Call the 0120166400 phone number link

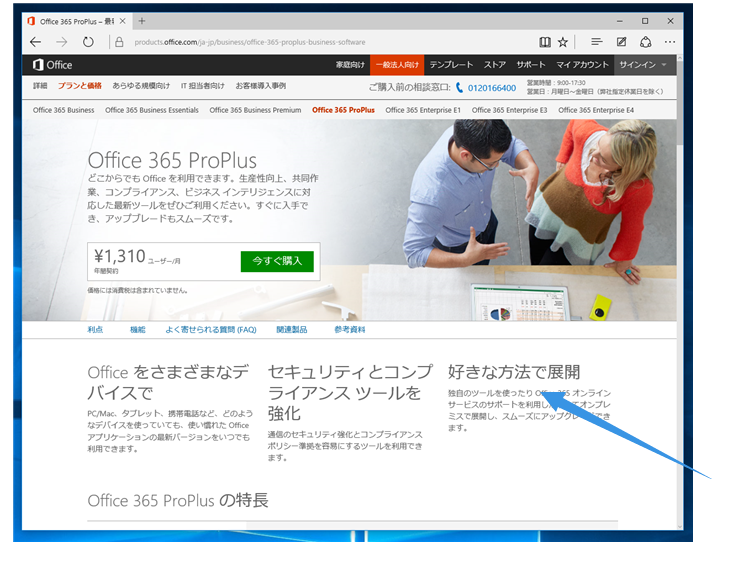492,88
